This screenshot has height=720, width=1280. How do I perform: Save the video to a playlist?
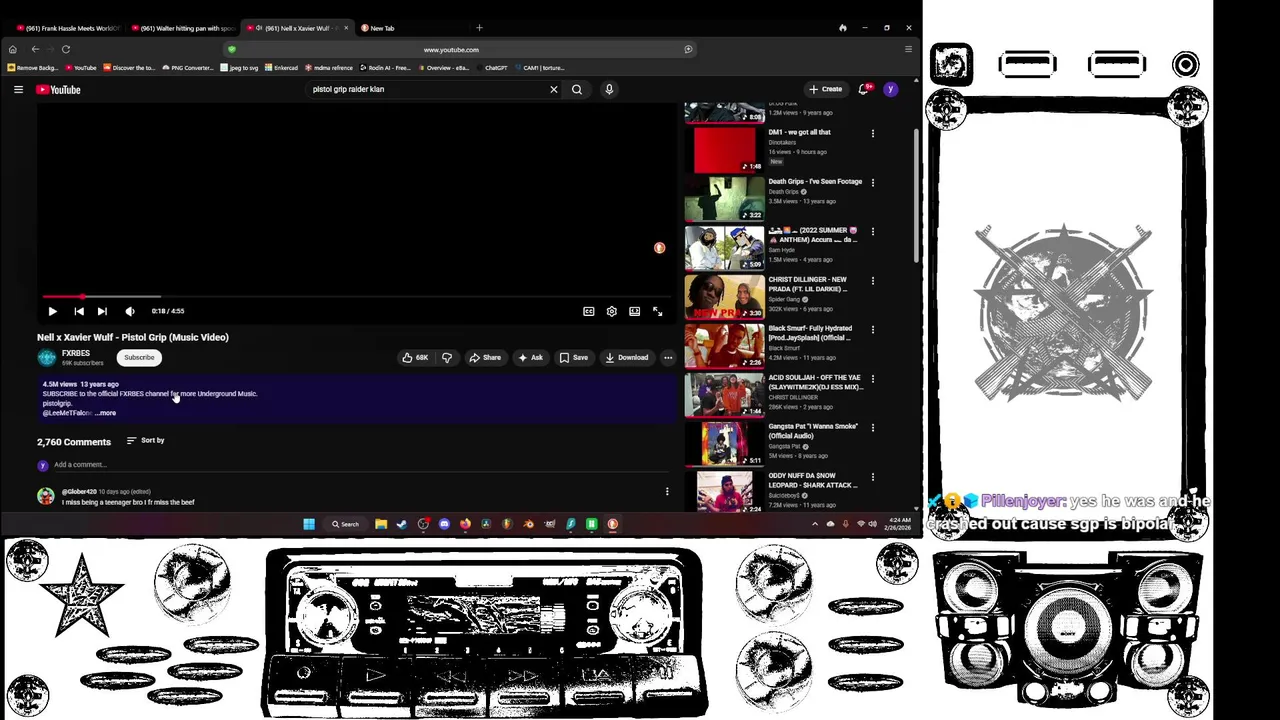click(x=573, y=357)
